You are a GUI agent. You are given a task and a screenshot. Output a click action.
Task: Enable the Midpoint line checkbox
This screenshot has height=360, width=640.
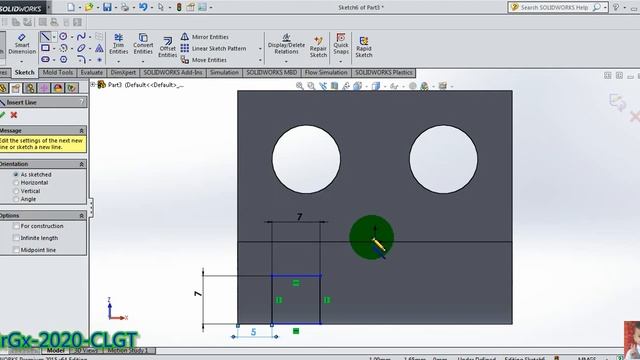(16, 250)
